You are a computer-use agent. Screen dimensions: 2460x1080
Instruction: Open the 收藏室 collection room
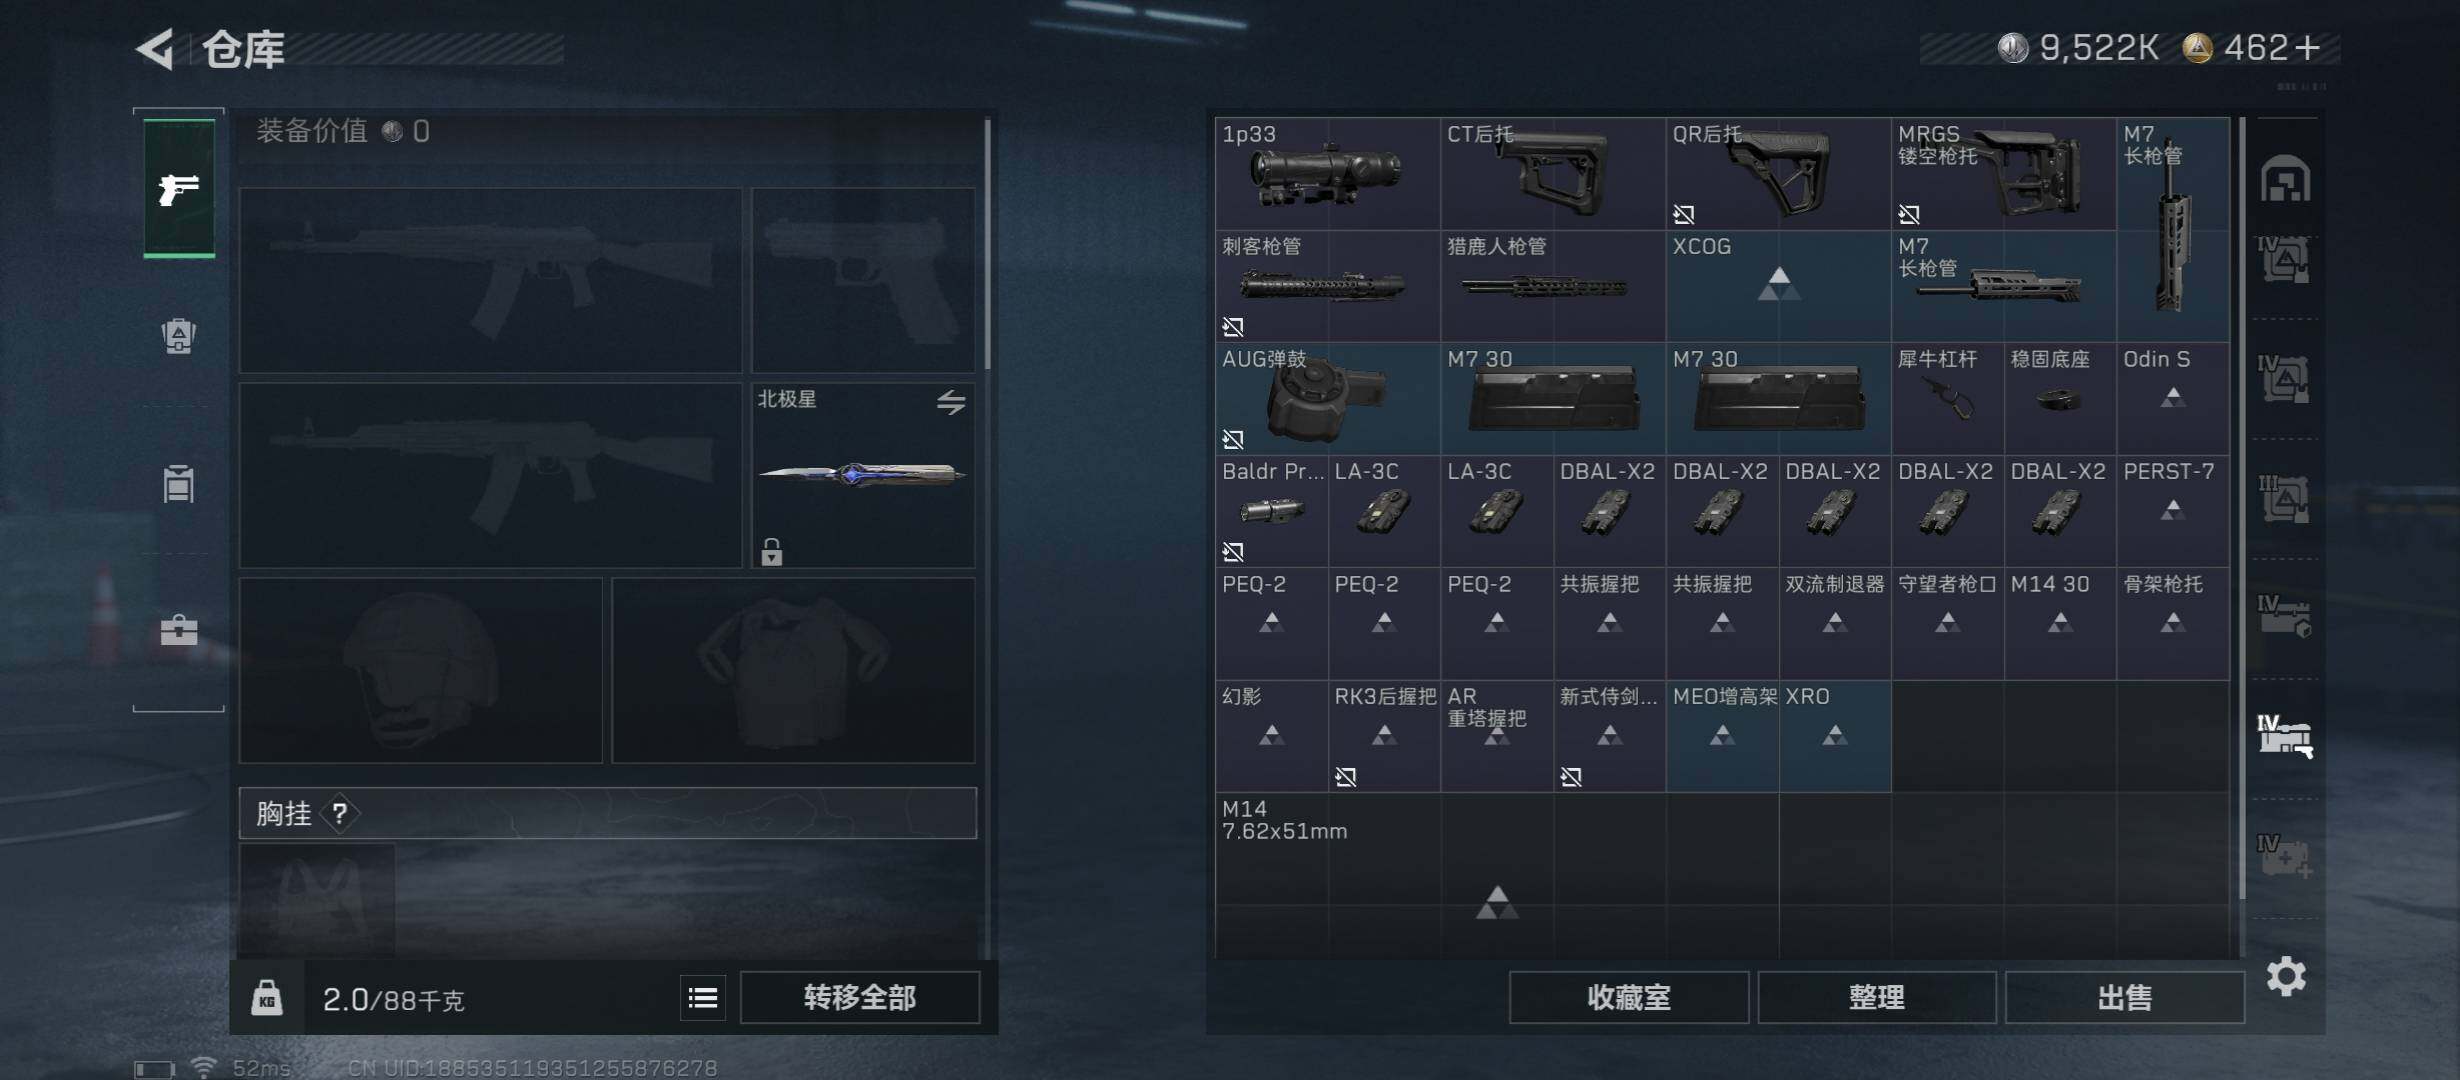click(x=1629, y=998)
